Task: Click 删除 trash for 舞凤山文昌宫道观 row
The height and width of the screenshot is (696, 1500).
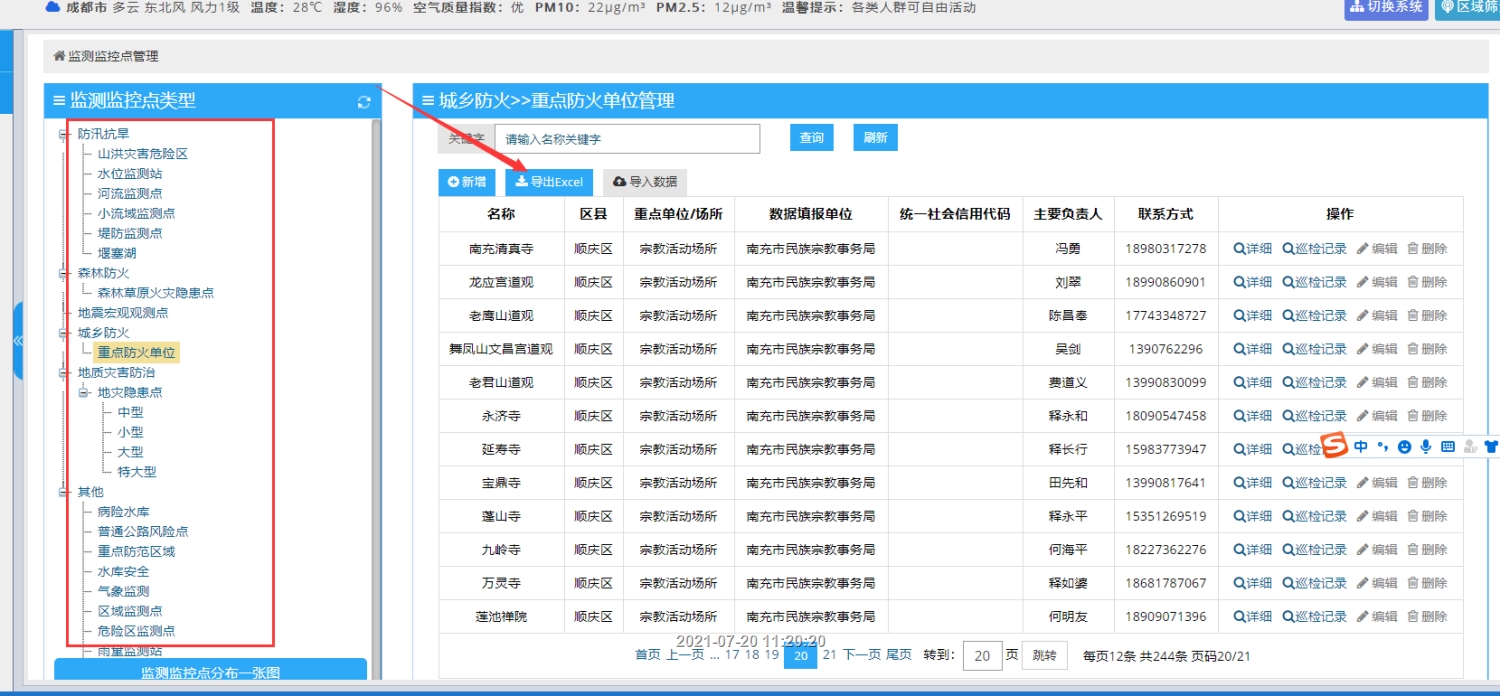Action: (x=1427, y=349)
